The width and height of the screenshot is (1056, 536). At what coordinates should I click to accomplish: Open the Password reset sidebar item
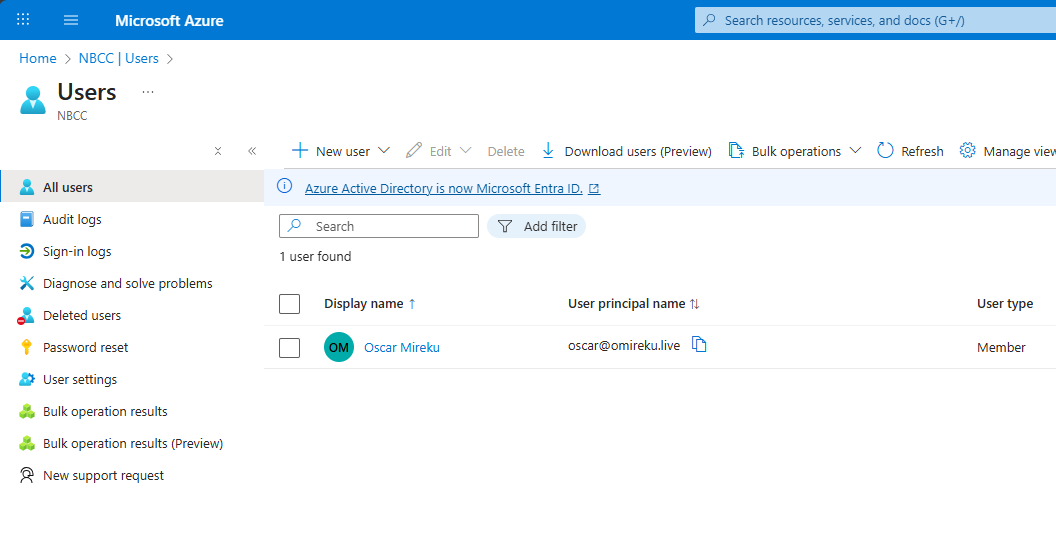pyautogui.click(x=85, y=347)
